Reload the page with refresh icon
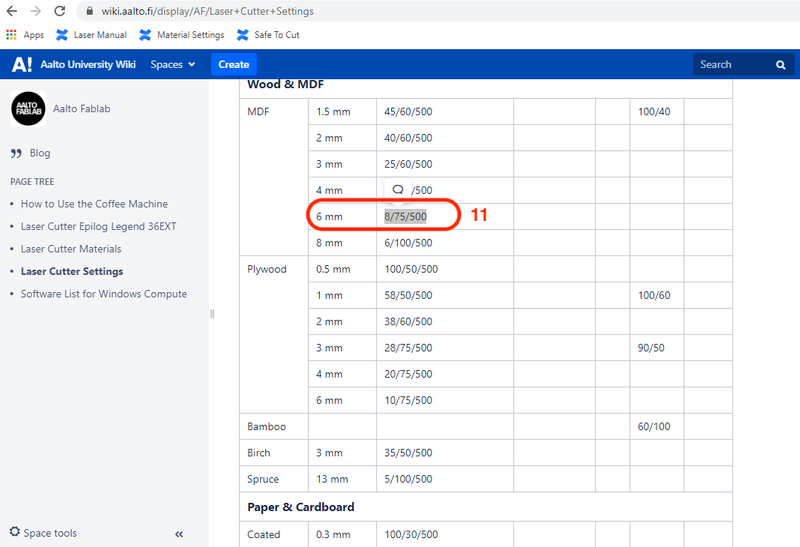This screenshot has width=800, height=547. pyautogui.click(x=60, y=11)
